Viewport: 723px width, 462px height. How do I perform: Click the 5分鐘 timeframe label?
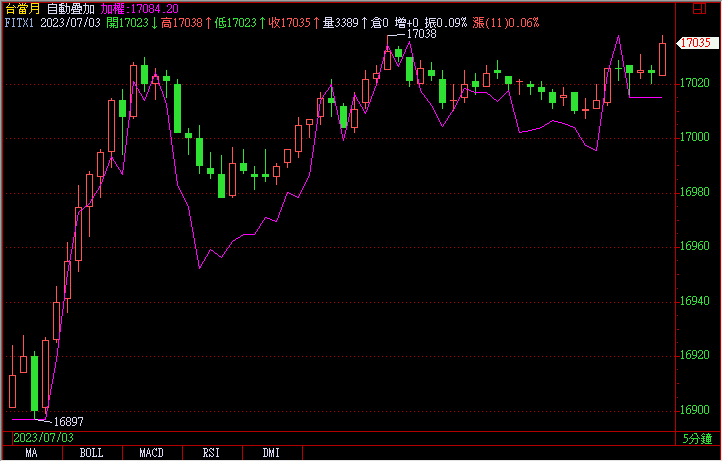pos(697,439)
